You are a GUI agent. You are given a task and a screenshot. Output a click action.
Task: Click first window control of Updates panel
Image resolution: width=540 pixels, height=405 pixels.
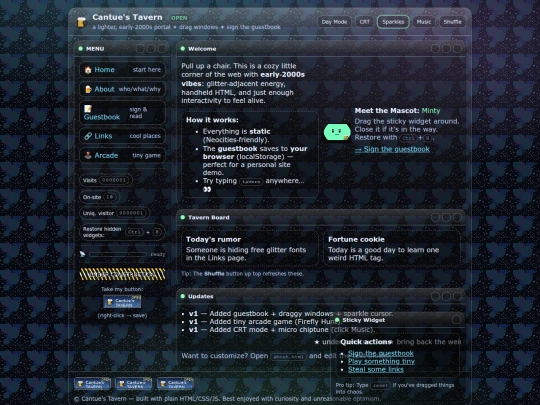[435, 296]
